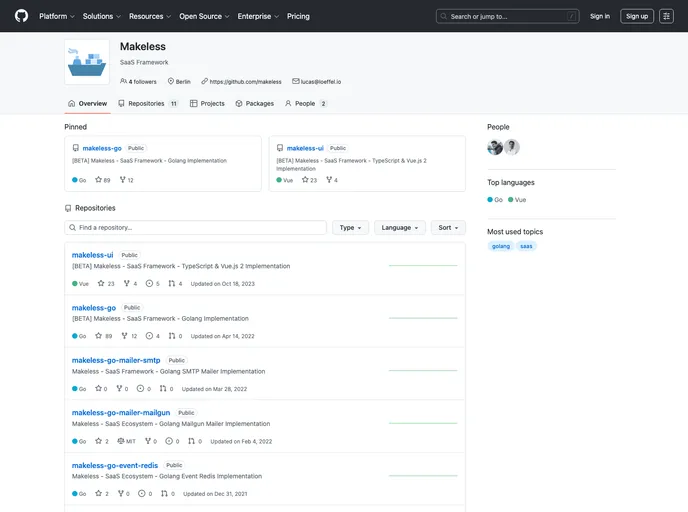This screenshot has height=512, width=688.
Task: Open the 4 followers link
Action: pyautogui.click(x=138, y=82)
